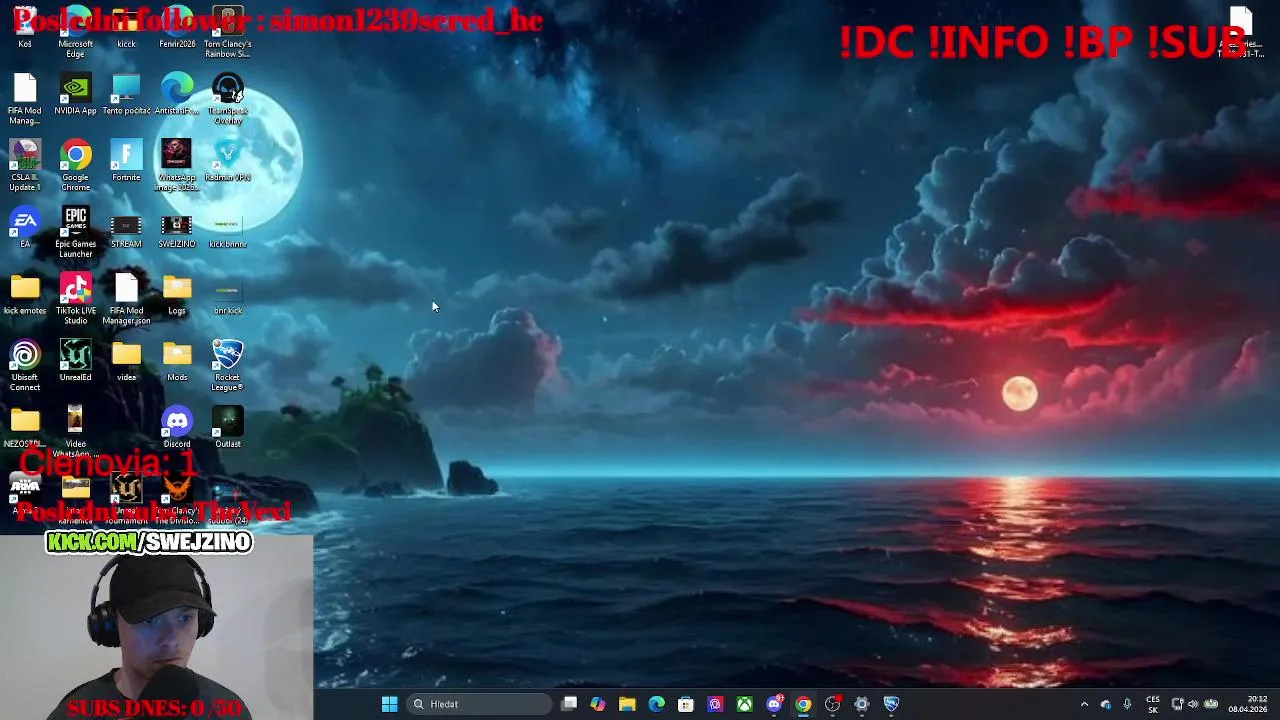This screenshot has height=720, width=1280.
Task: Open Task View from the taskbar
Action: [x=569, y=704]
